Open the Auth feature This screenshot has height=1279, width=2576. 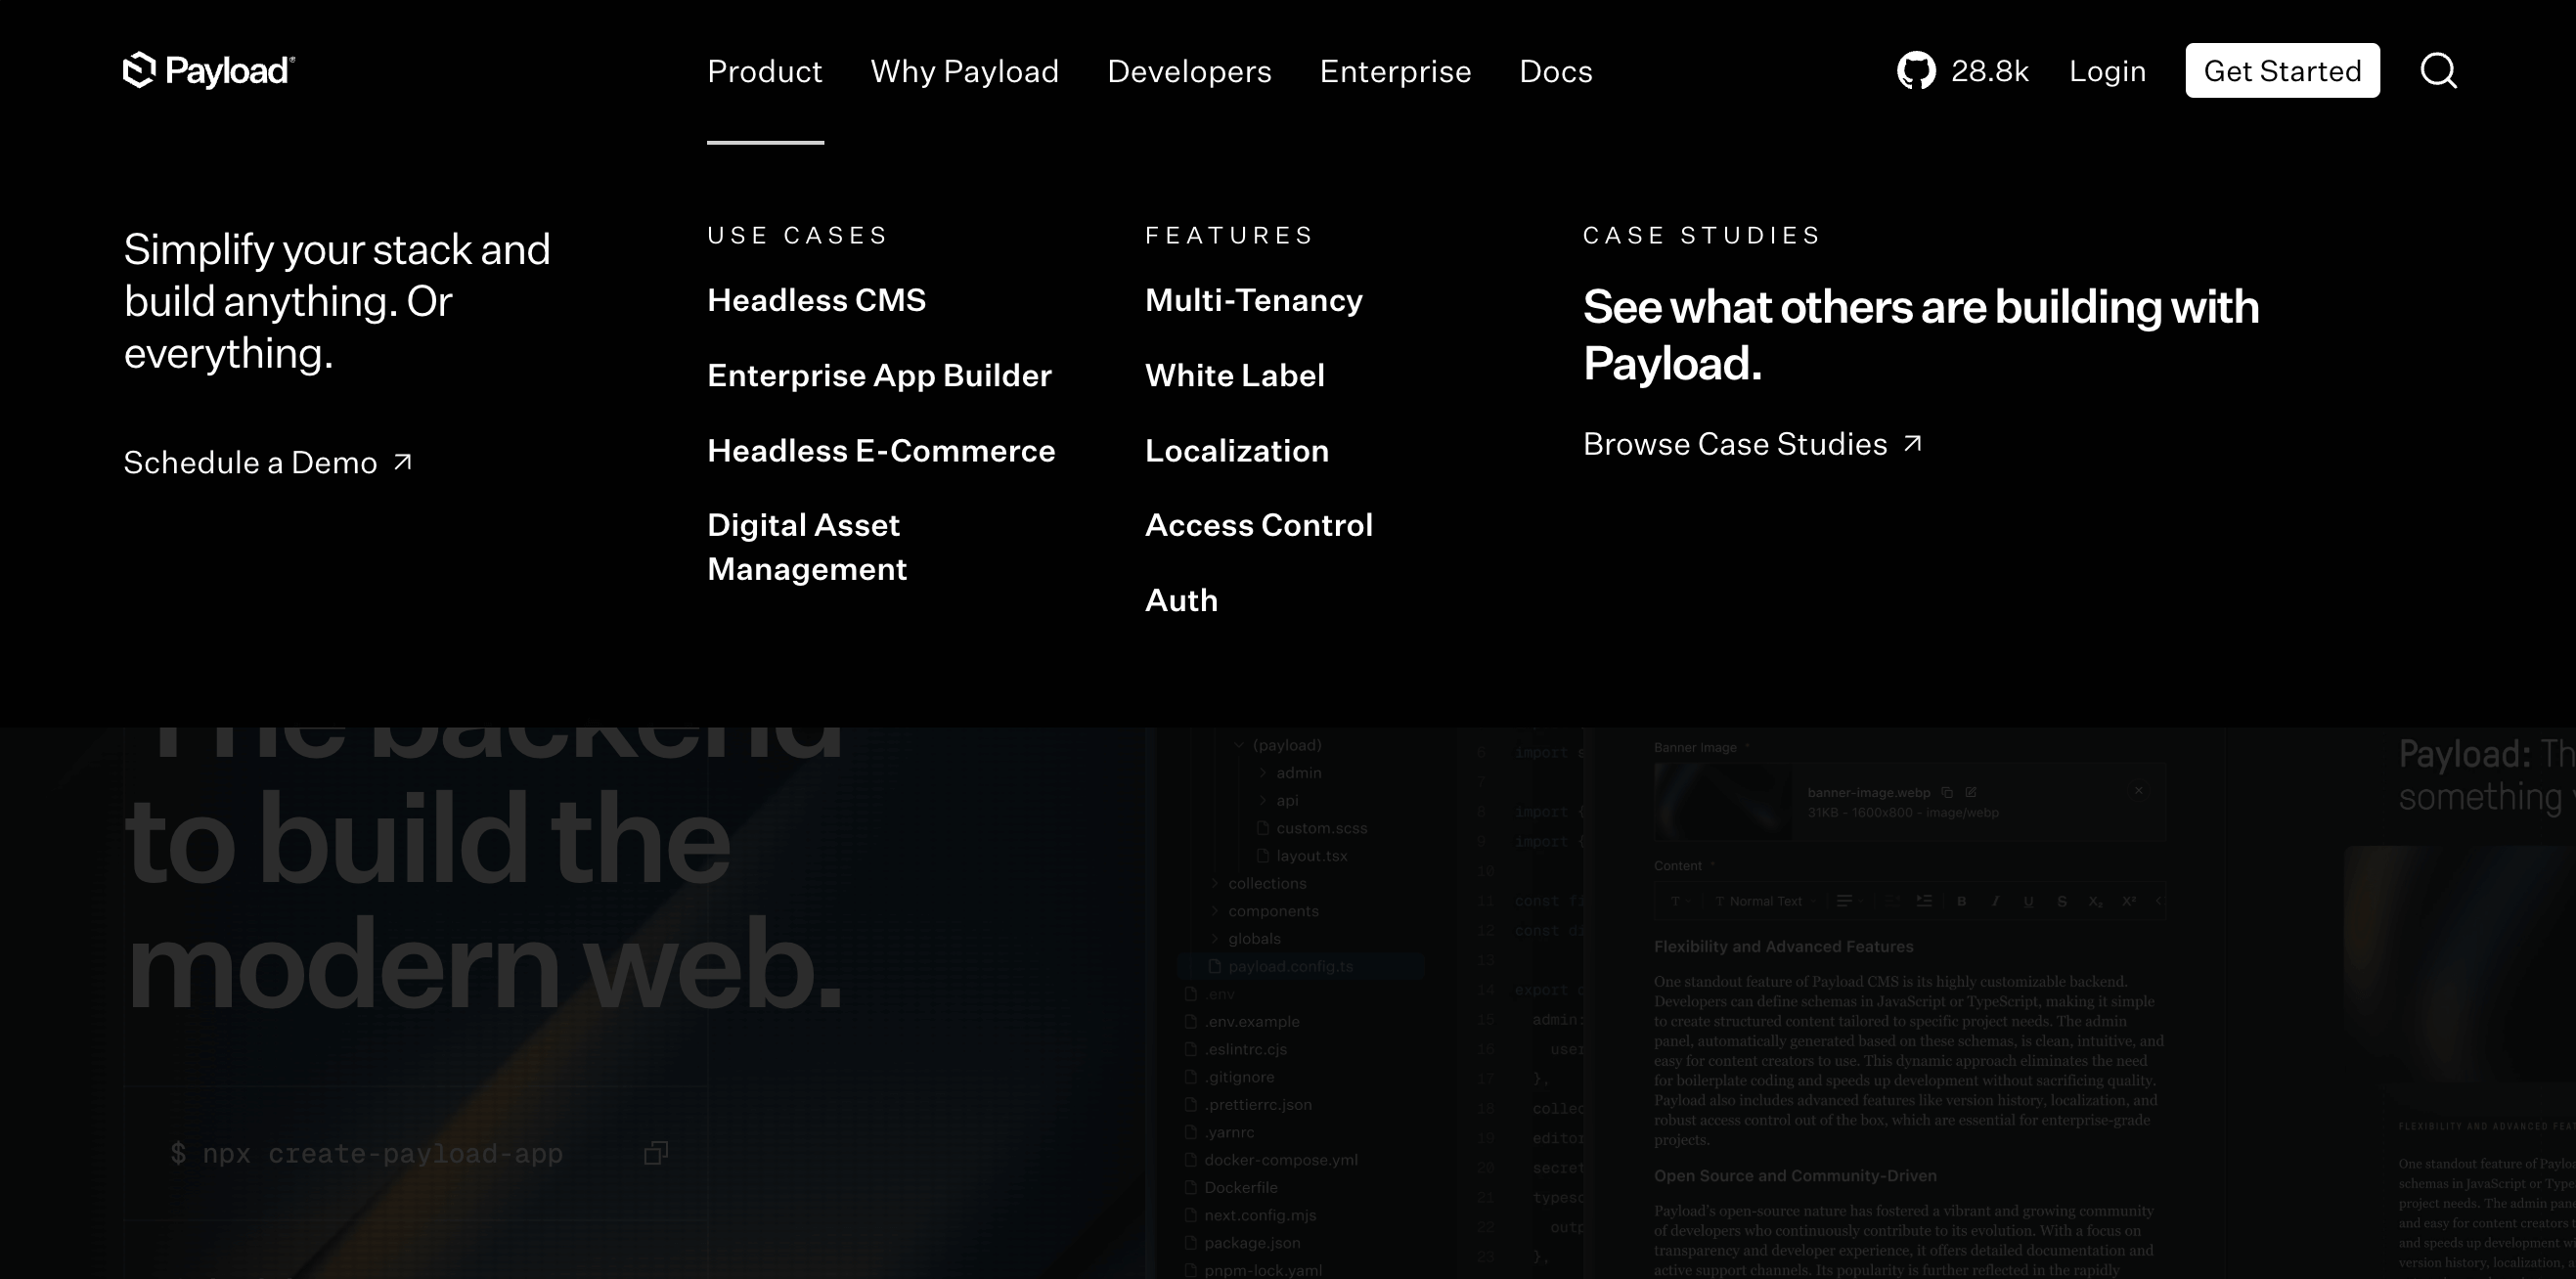point(1181,600)
